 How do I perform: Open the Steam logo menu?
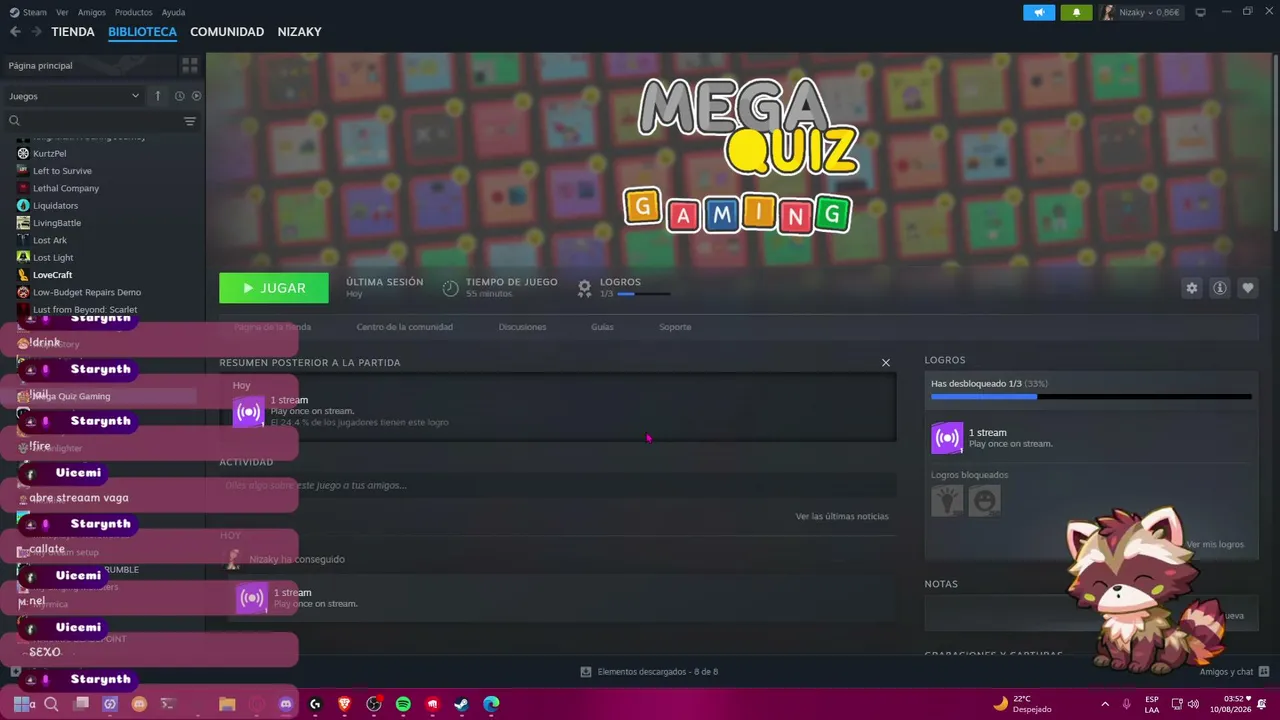(28, 12)
